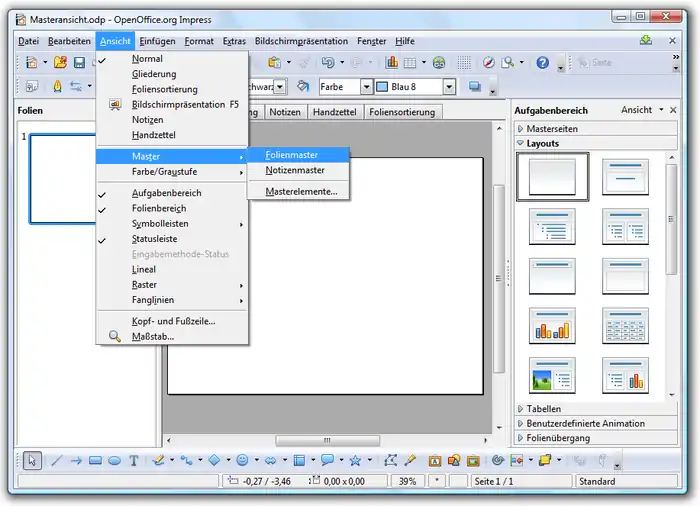Click the Save floppy disk icon
700x506 pixels.
pyautogui.click(x=79, y=63)
